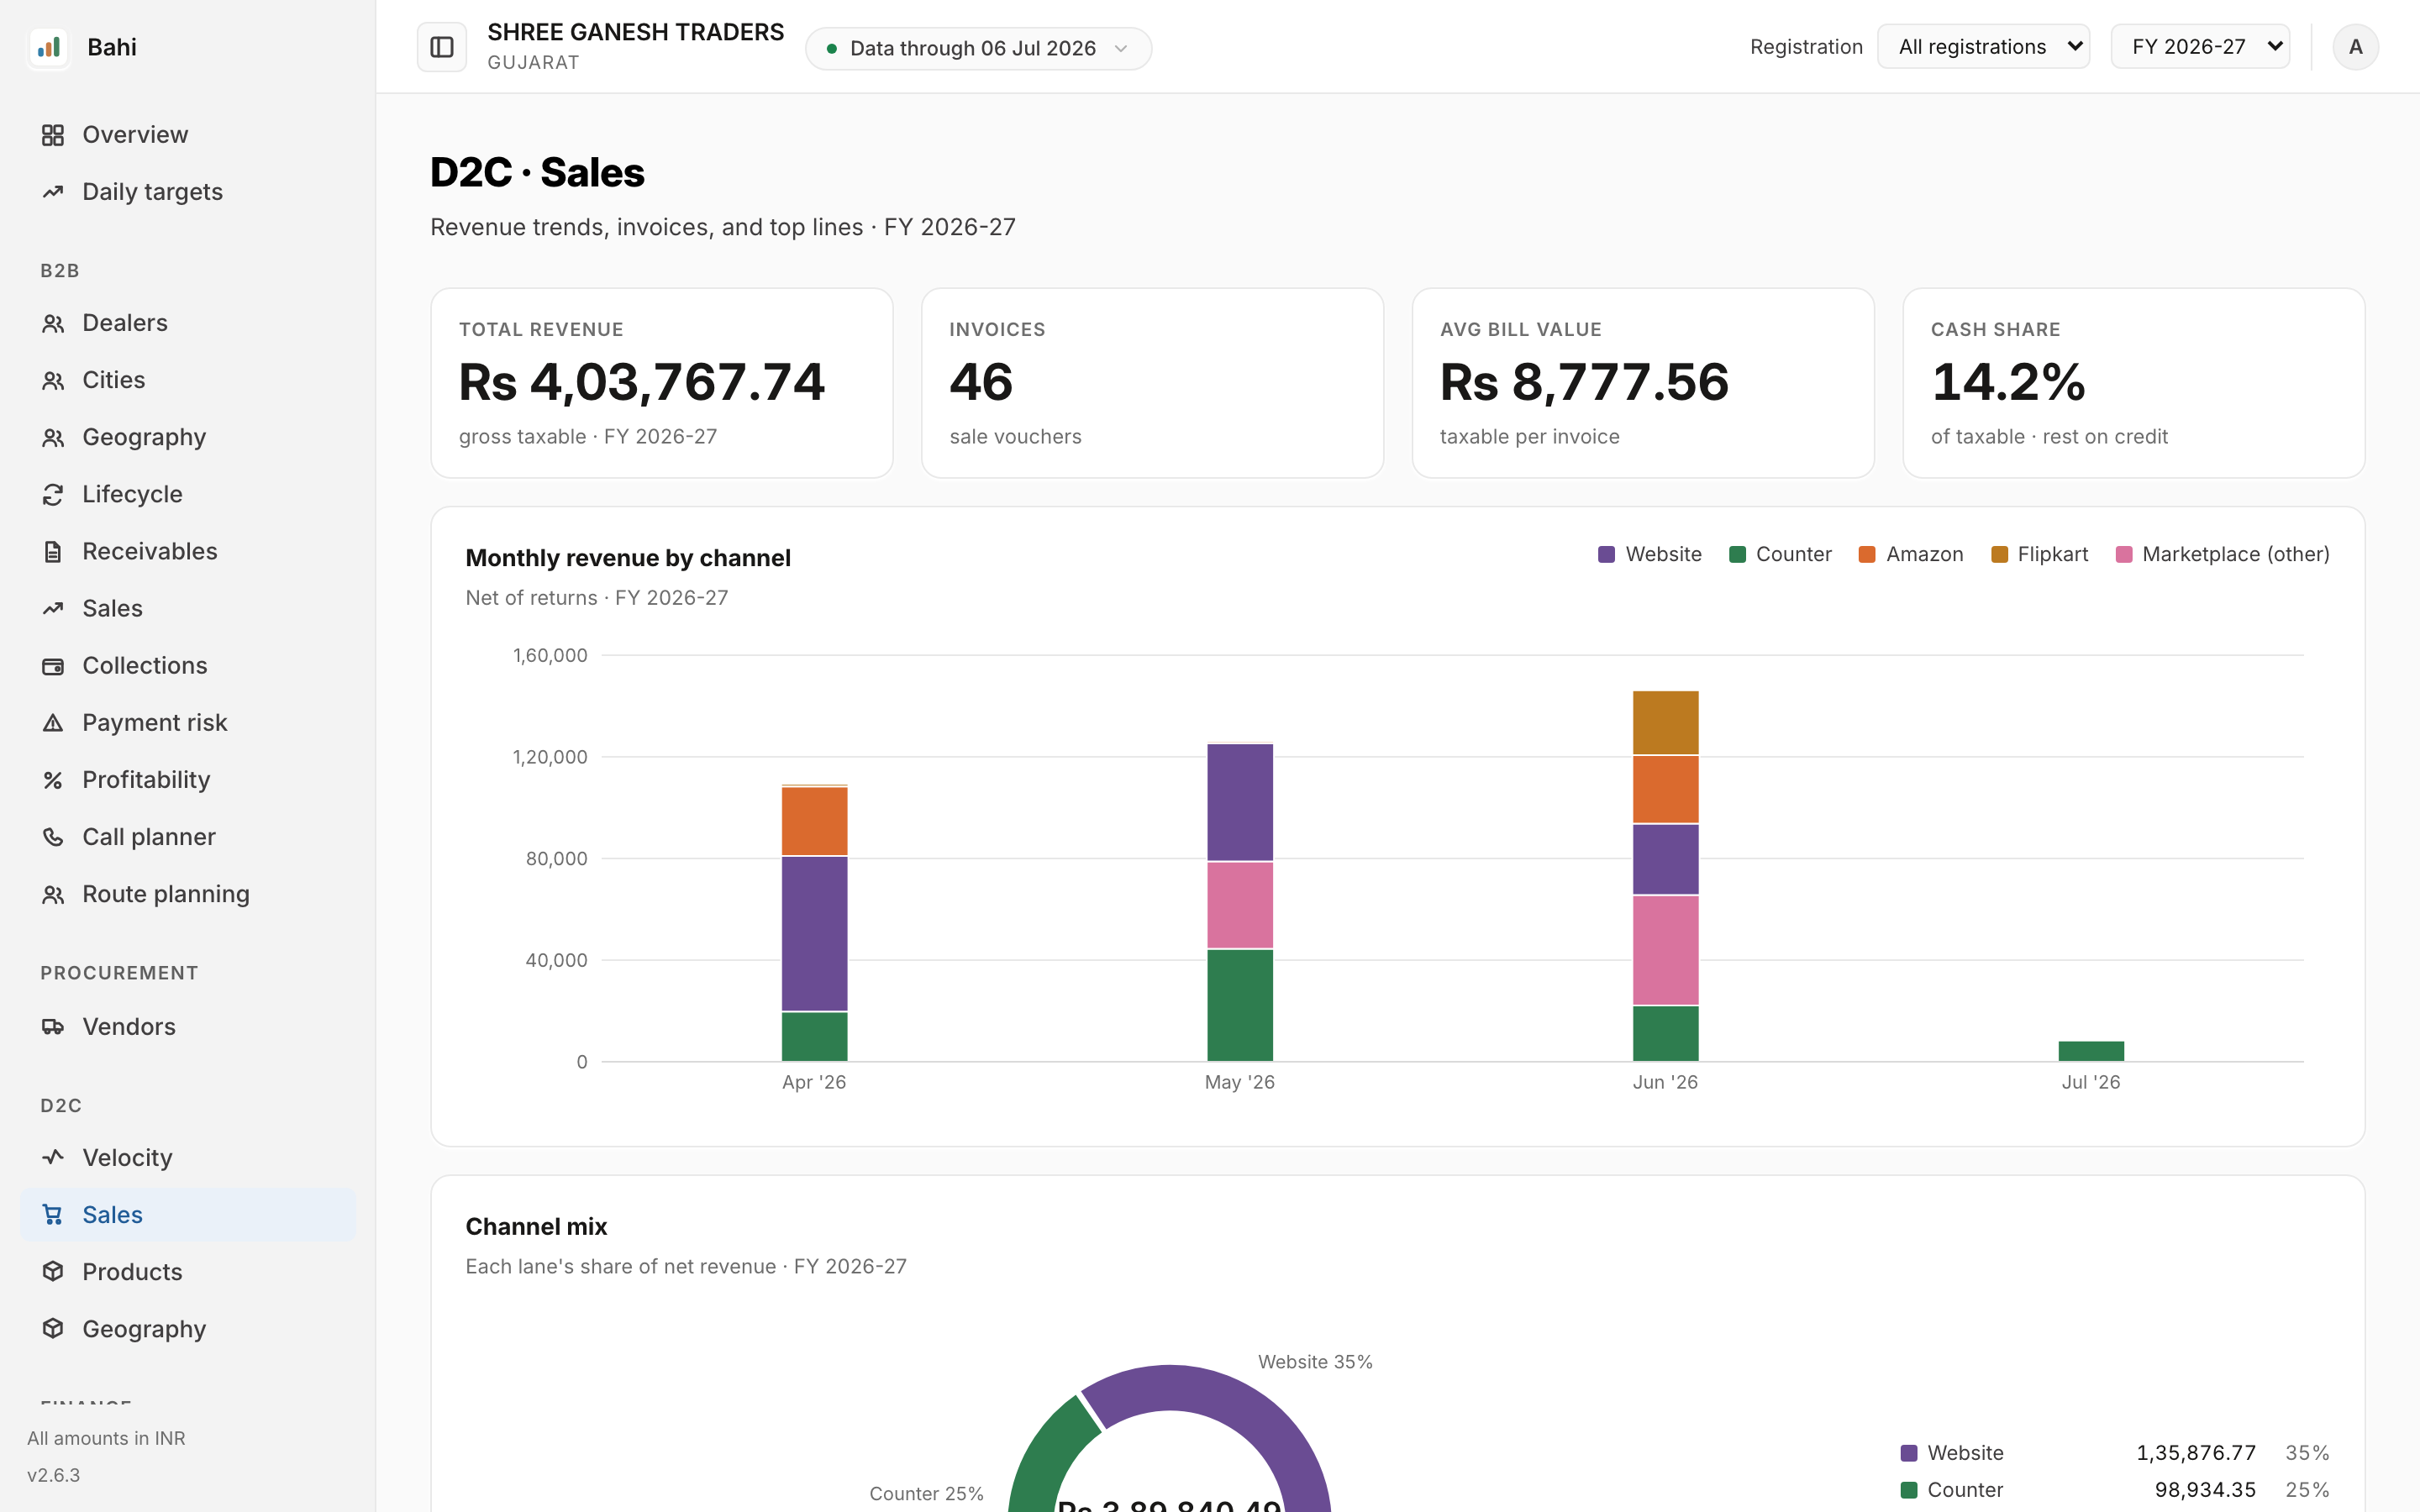Click the Jun '26 Flipkart bar segment

point(1665,722)
